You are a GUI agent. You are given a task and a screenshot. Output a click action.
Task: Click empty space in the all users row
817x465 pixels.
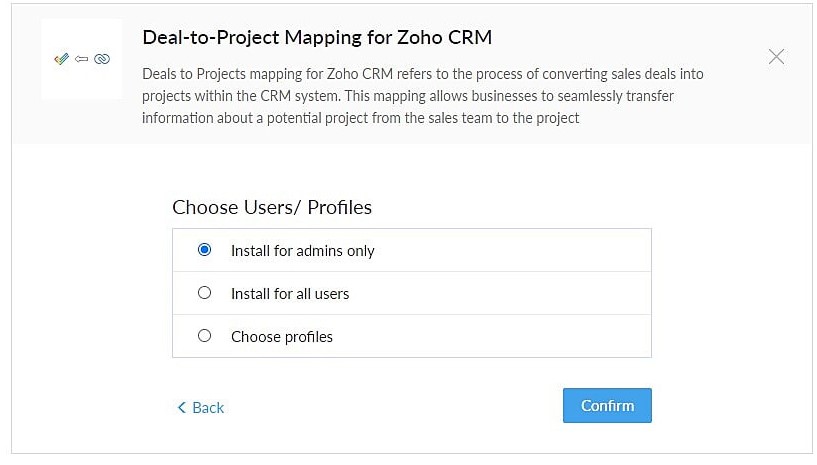tap(498, 293)
